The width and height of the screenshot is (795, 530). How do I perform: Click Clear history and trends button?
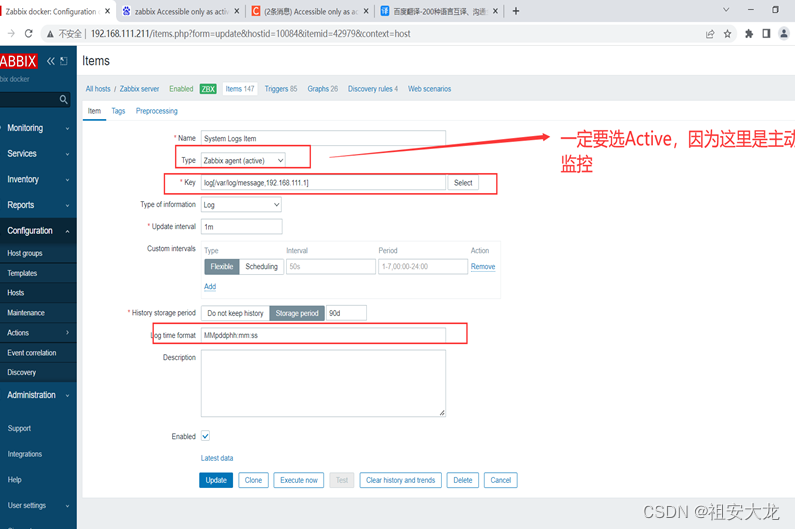pos(401,480)
